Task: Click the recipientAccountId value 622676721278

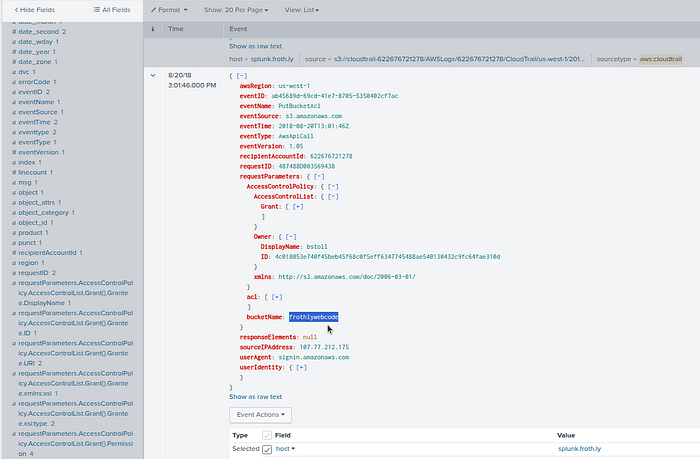Action: click(331, 156)
